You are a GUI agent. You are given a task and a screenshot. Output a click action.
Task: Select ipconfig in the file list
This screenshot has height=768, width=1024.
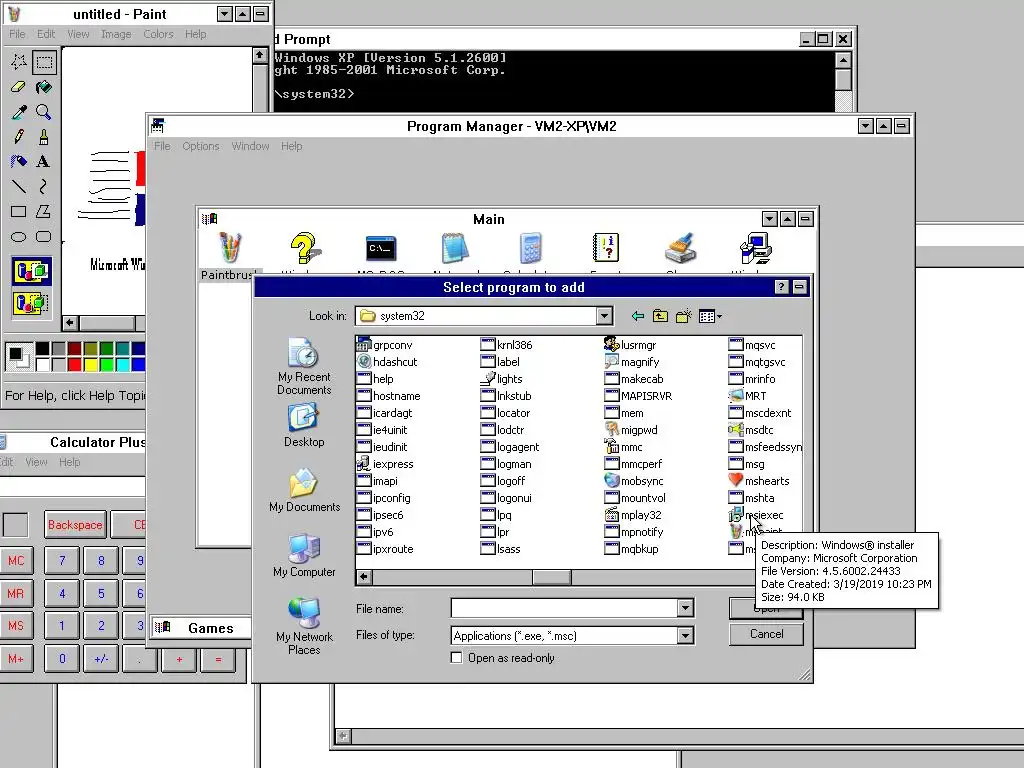[x=385, y=498]
